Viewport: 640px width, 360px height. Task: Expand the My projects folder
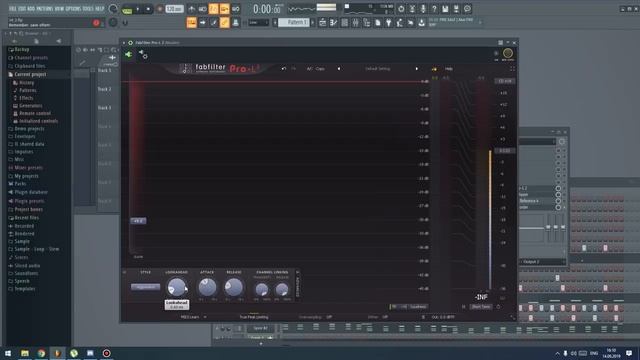coord(27,176)
